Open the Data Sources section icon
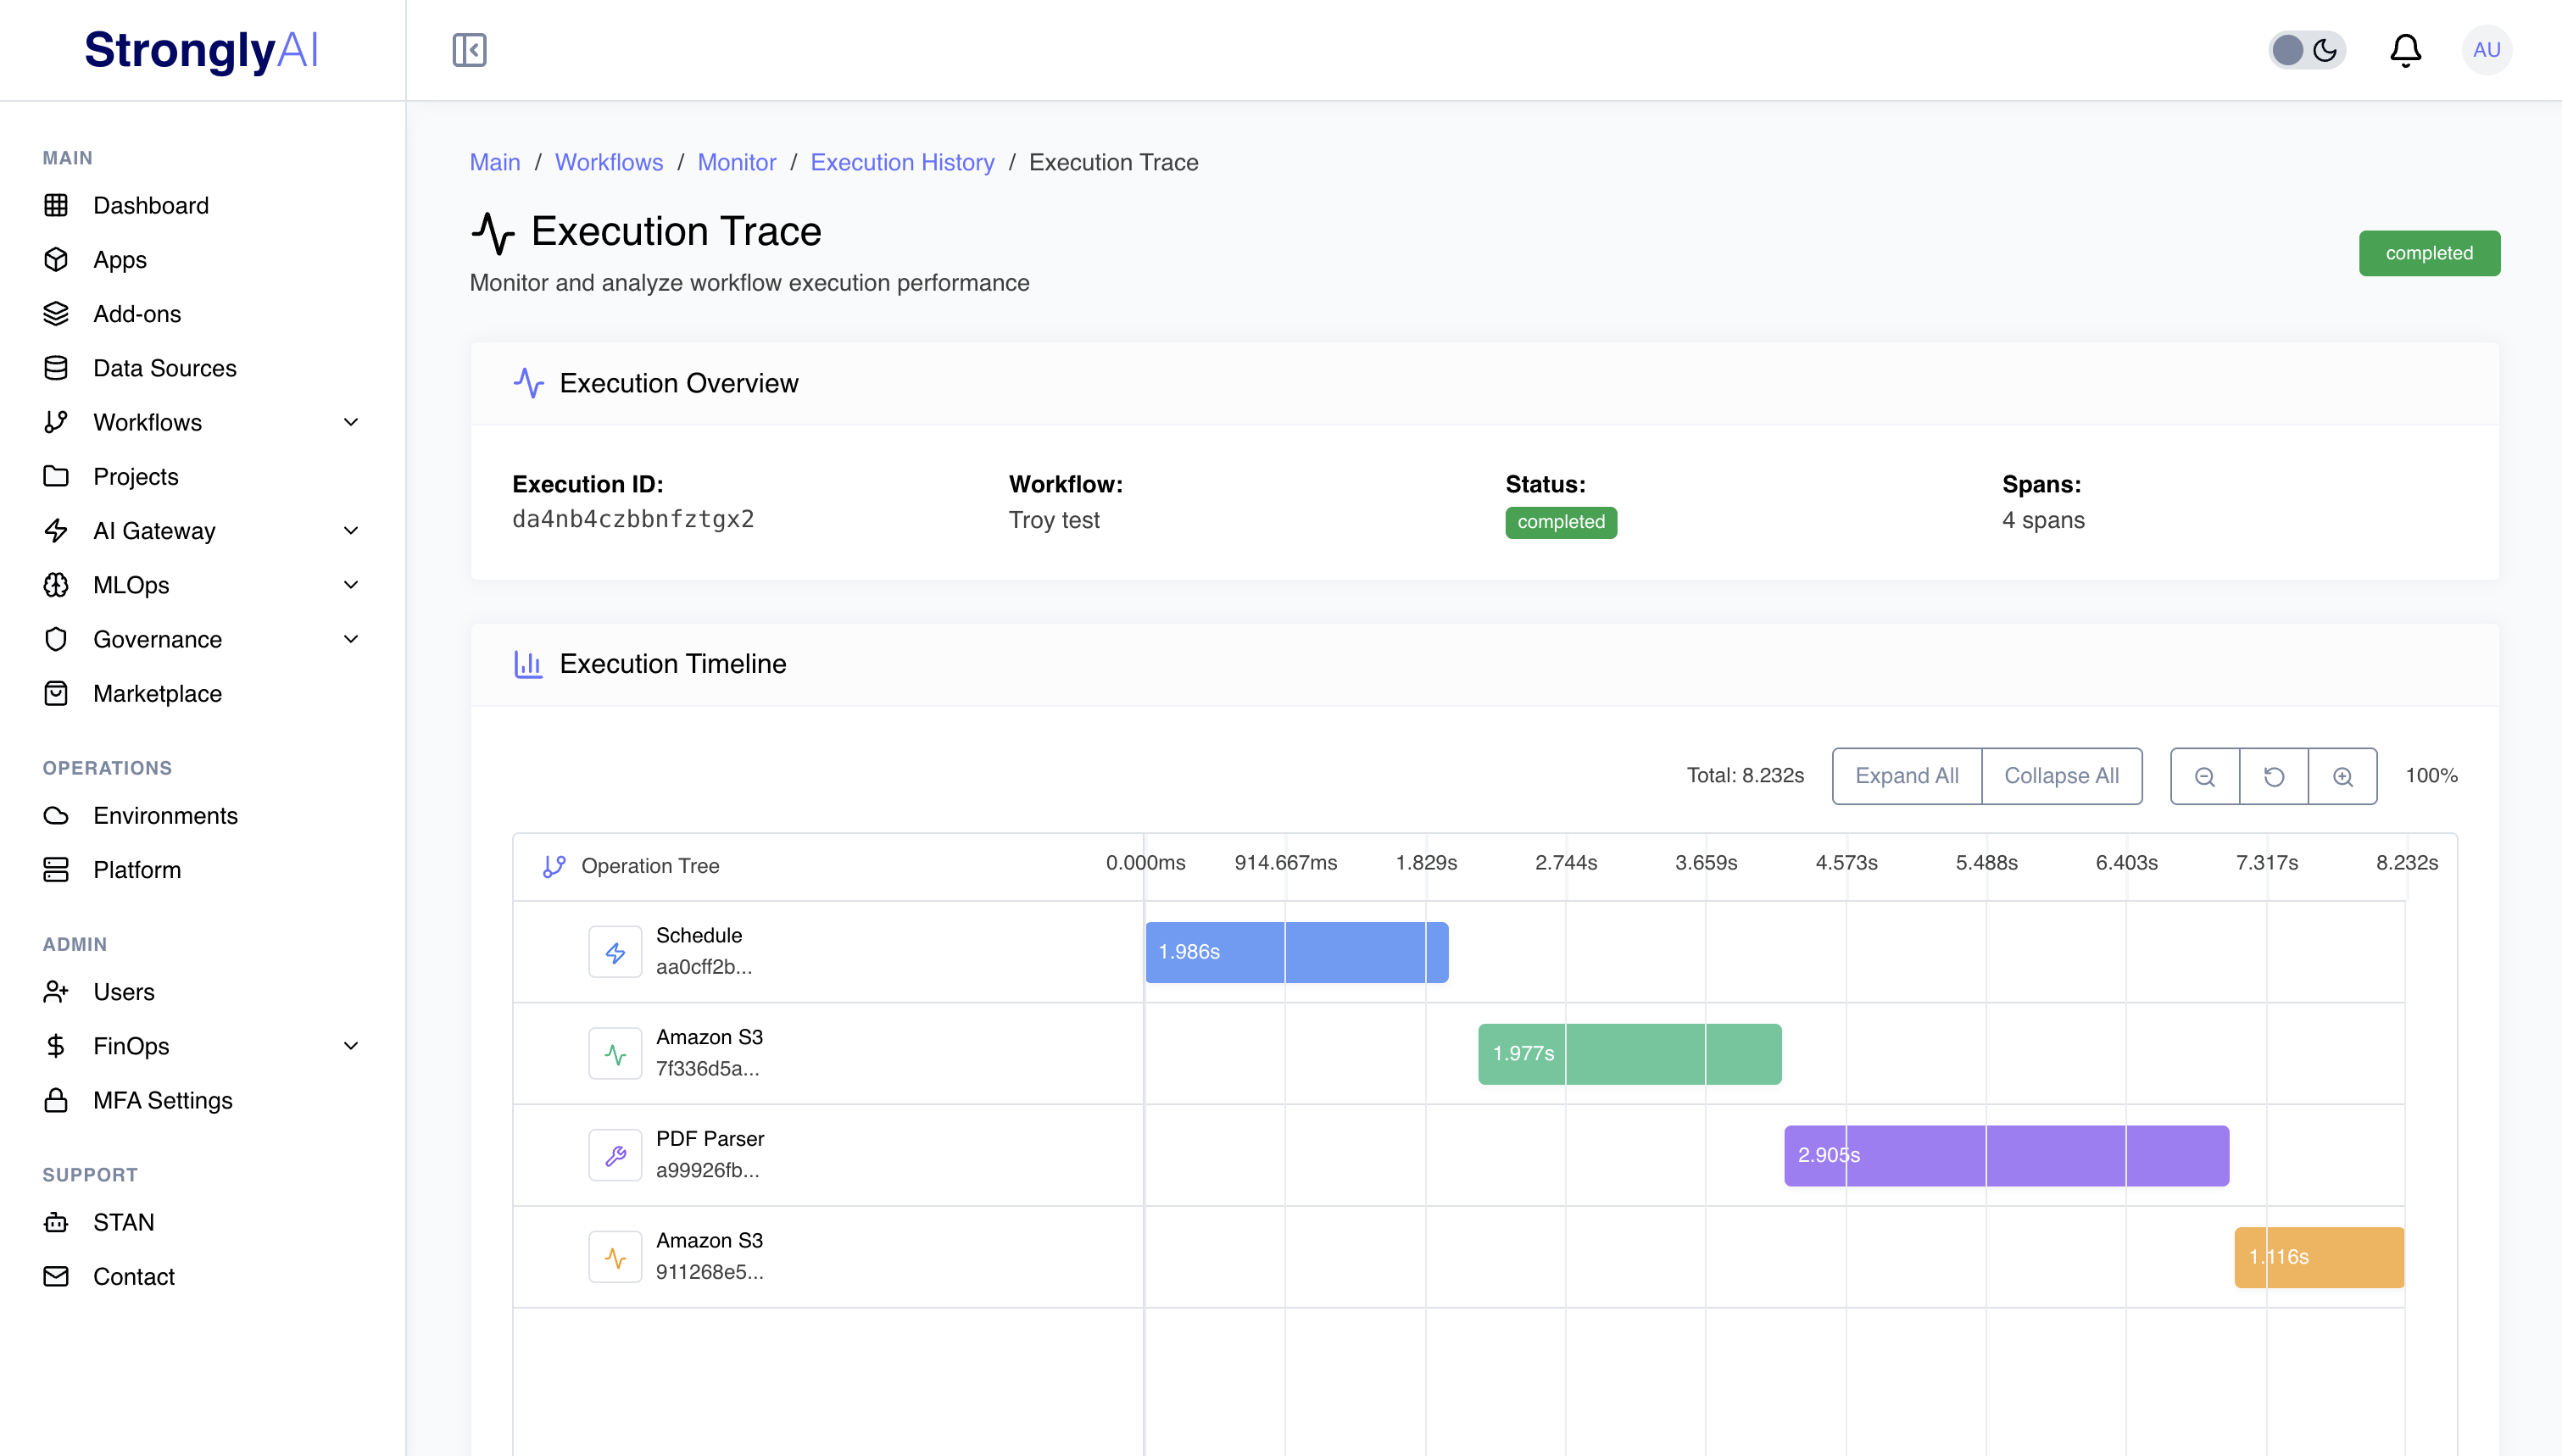 click(x=56, y=368)
